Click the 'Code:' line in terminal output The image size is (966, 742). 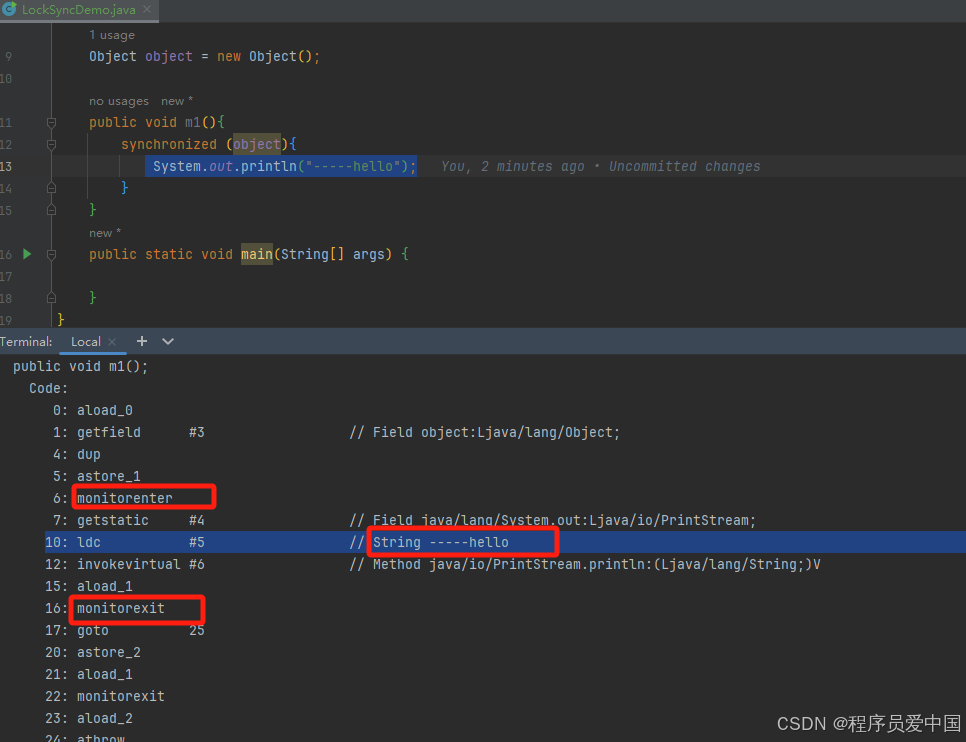[49, 388]
